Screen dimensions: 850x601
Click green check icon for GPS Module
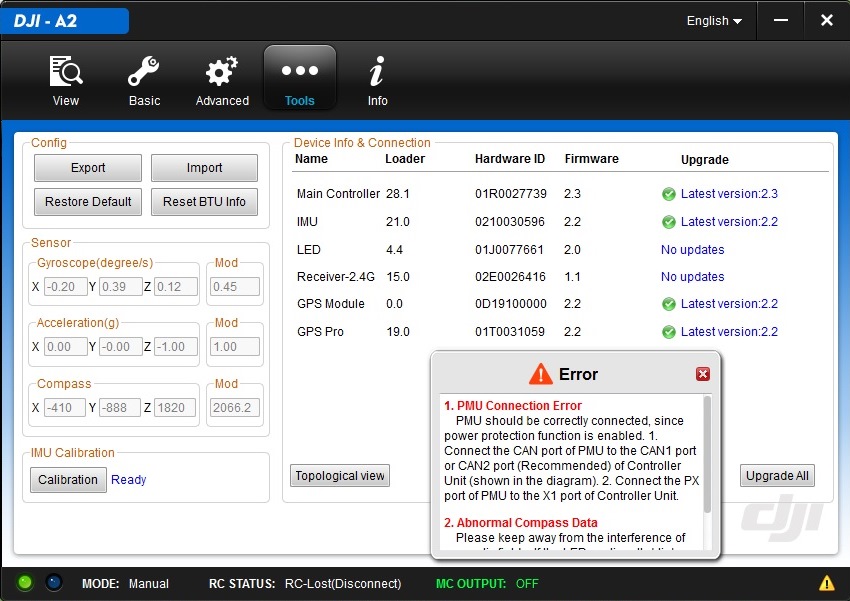pos(668,304)
